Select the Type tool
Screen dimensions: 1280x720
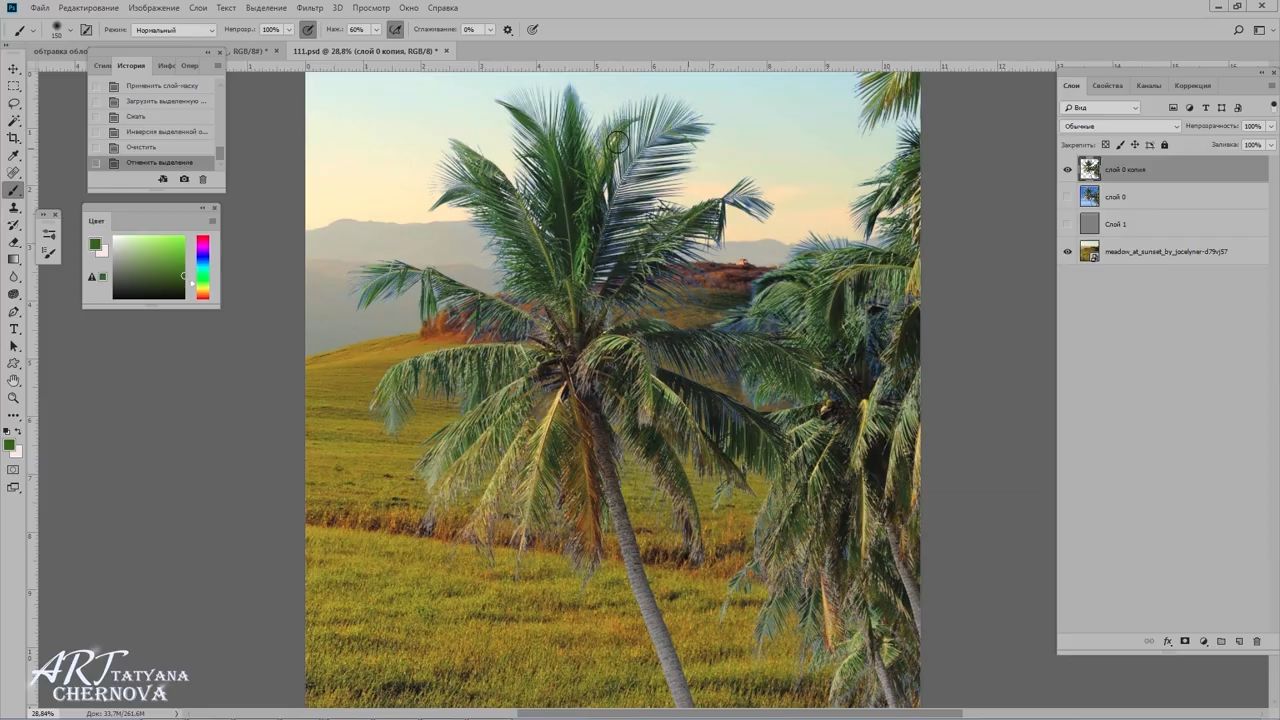14,328
